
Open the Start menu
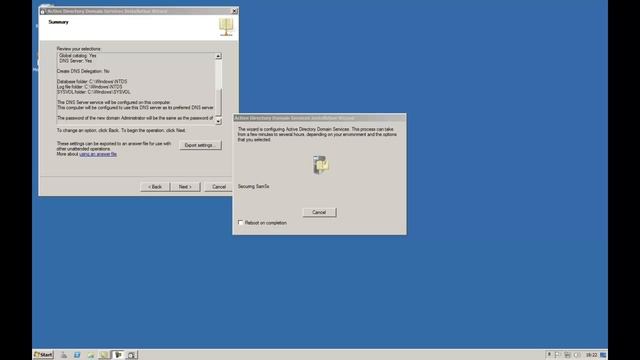43,355
